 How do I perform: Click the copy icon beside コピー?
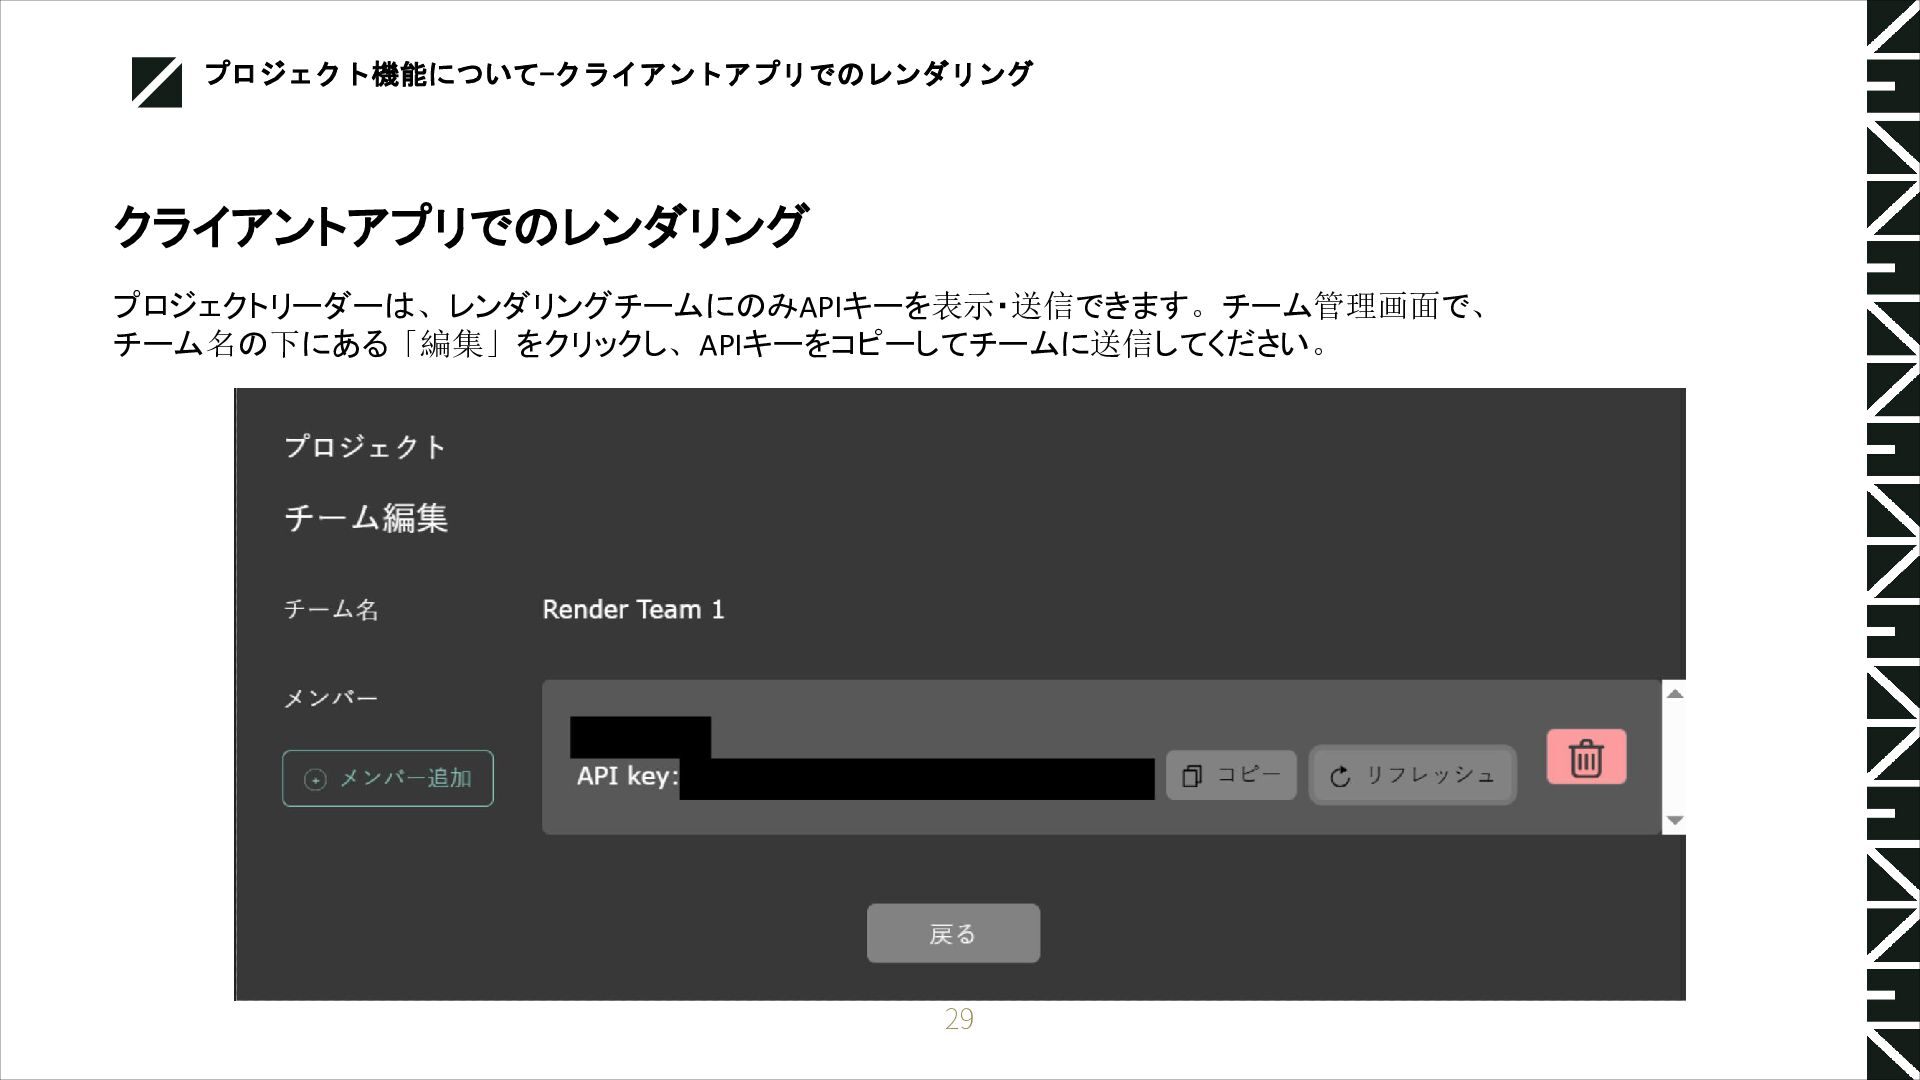pyautogui.click(x=1192, y=776)
